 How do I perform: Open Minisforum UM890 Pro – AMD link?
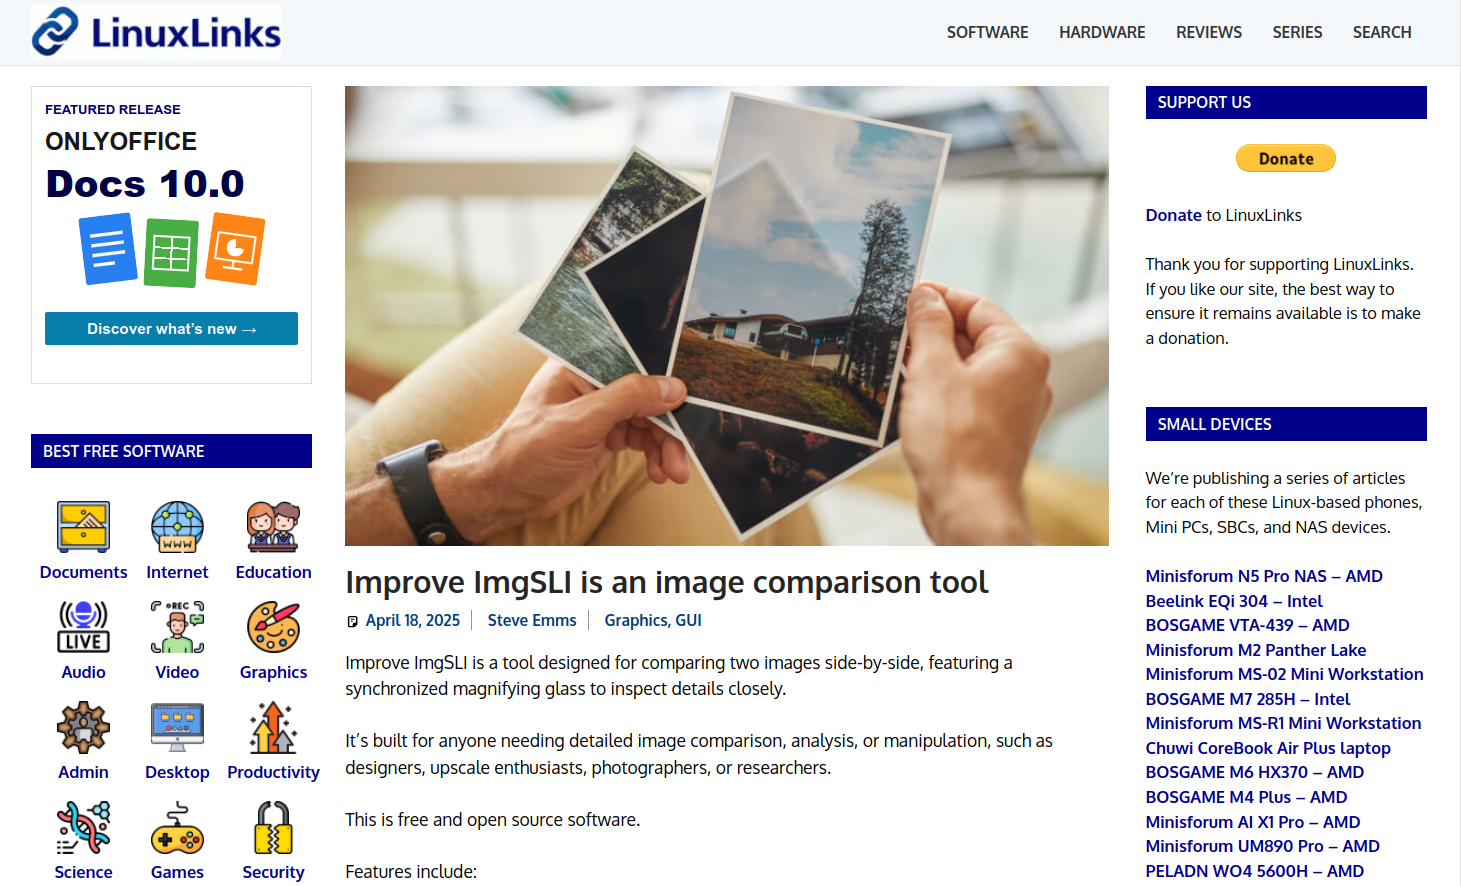click(x=1263, y=846)
